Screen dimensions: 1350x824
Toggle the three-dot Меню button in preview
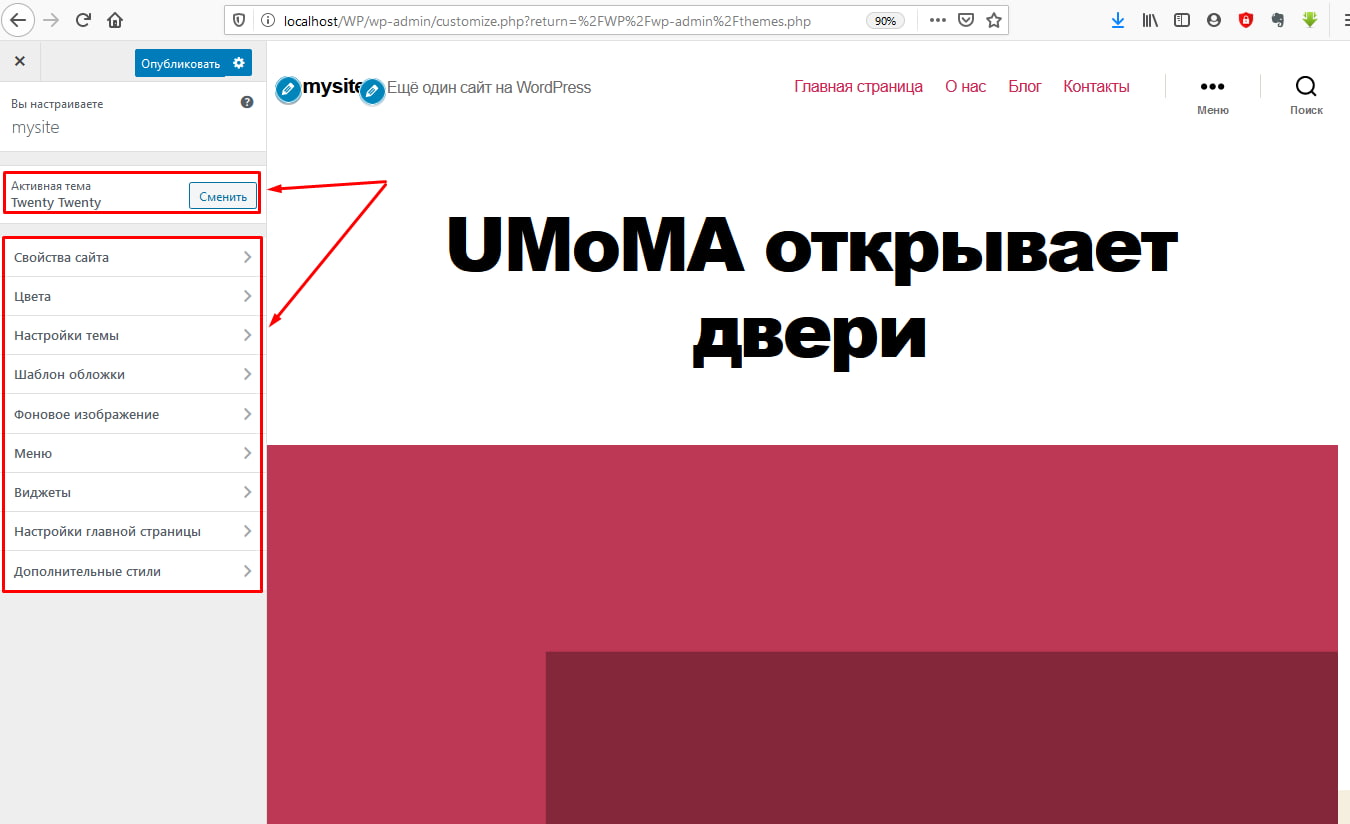tap(1212, 96)
